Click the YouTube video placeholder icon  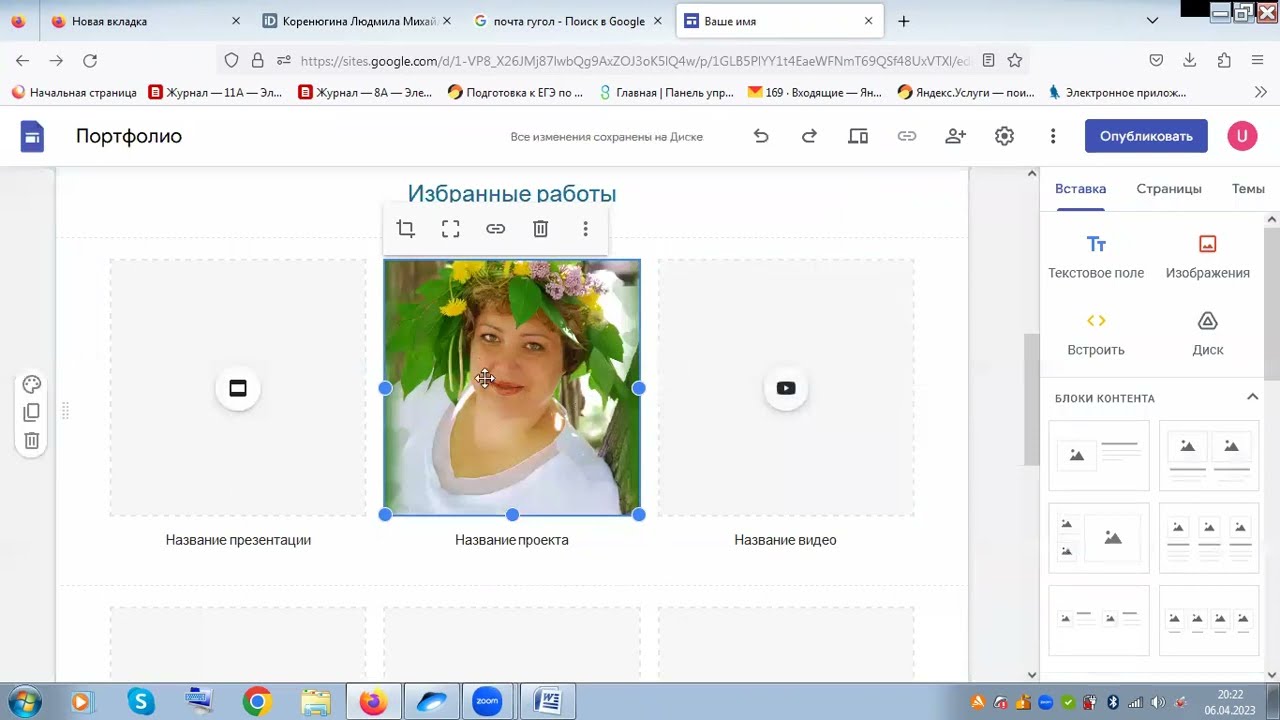pyautogui.click(x=786, y=388)
